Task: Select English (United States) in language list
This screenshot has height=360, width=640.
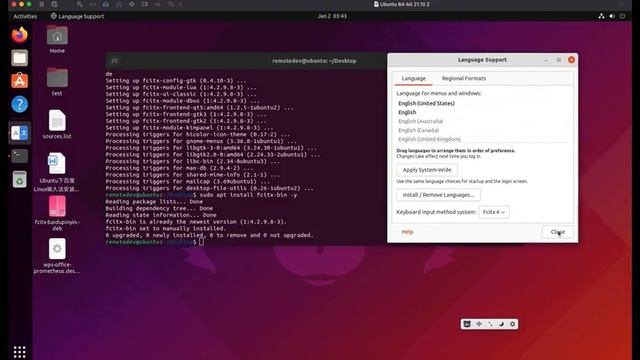Action: point(427,103)
